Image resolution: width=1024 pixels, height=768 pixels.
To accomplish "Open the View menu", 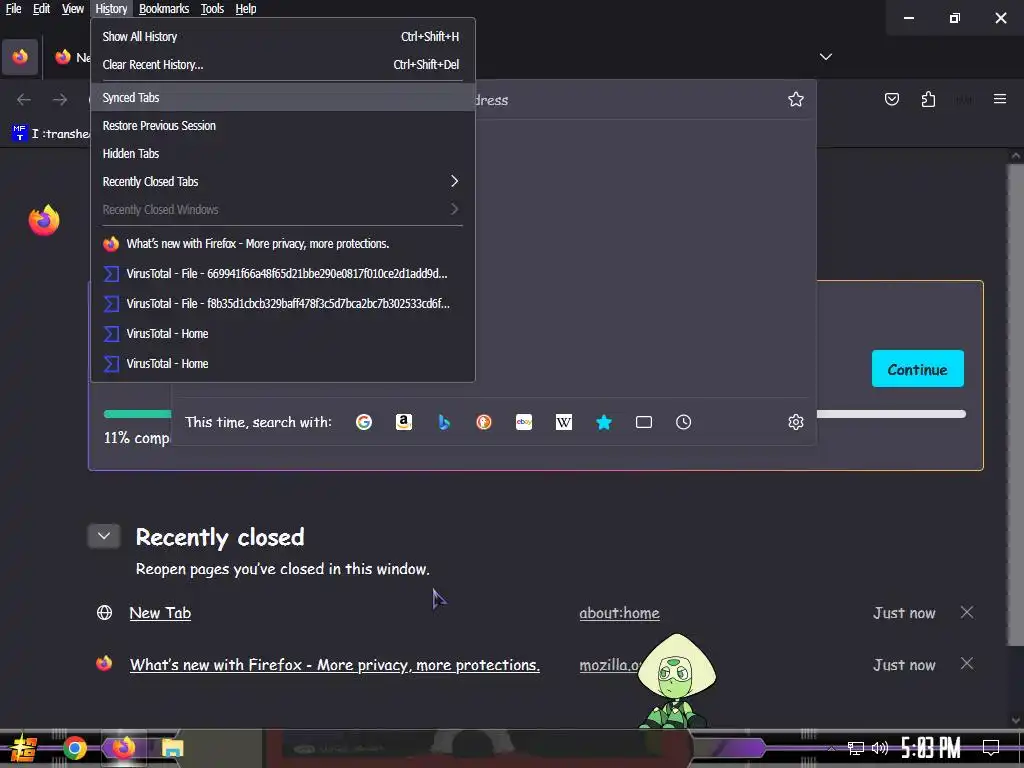I will [x=72, y=8].
